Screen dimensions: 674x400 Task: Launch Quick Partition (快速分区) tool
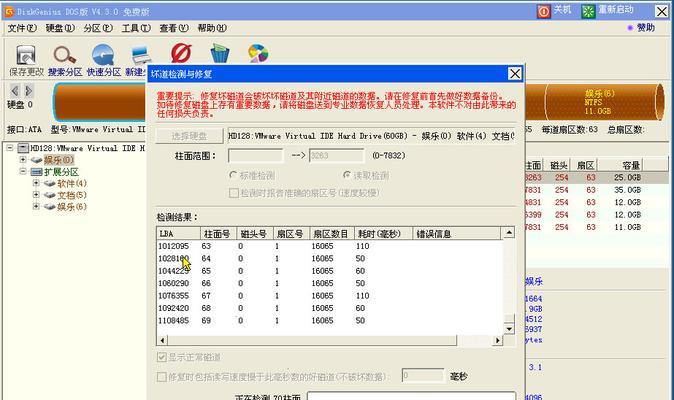[x=103, y=55]
